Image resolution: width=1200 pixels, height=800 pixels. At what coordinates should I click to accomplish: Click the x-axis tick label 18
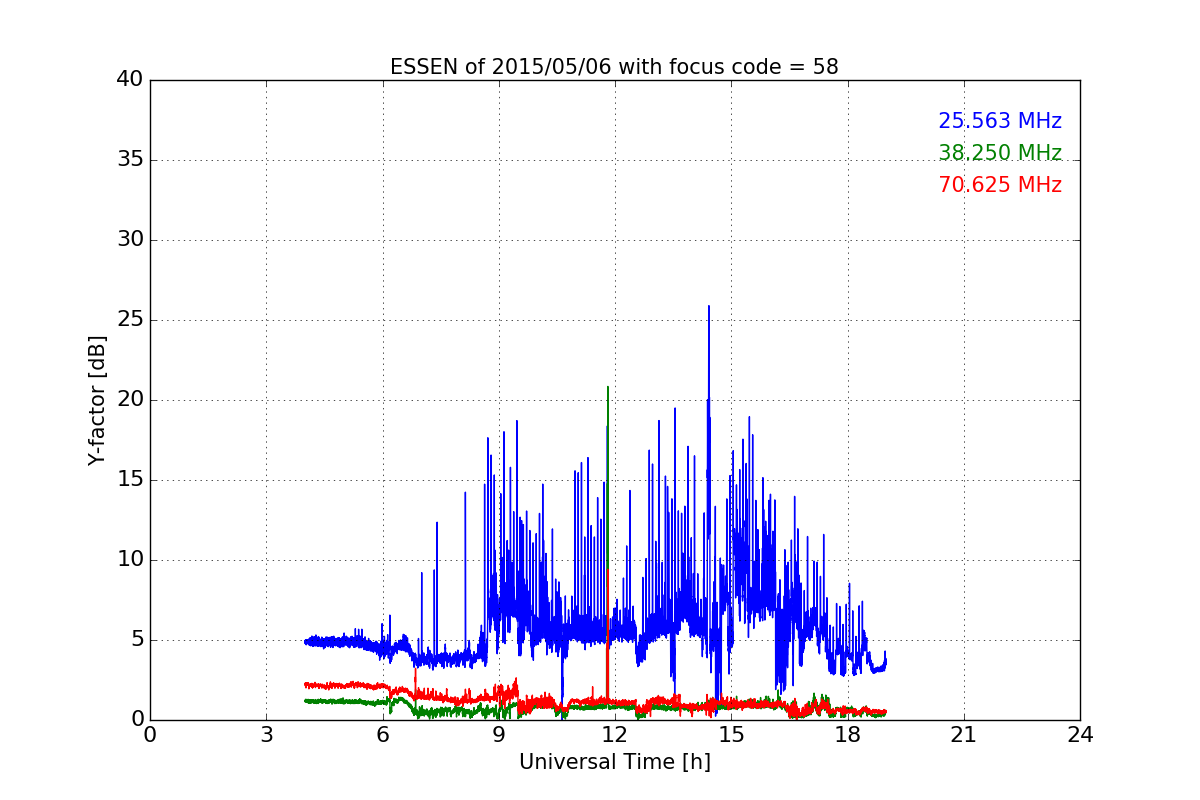[848, 735]
